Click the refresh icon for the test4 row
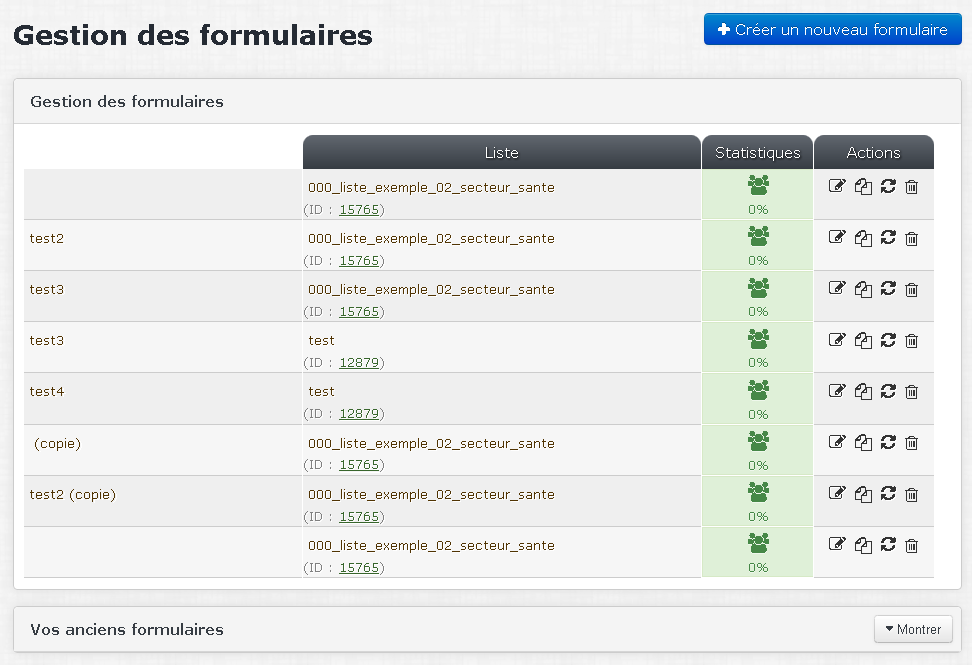Image resolution: width=972 pixels, height=665 pixels. click(888, 391)
